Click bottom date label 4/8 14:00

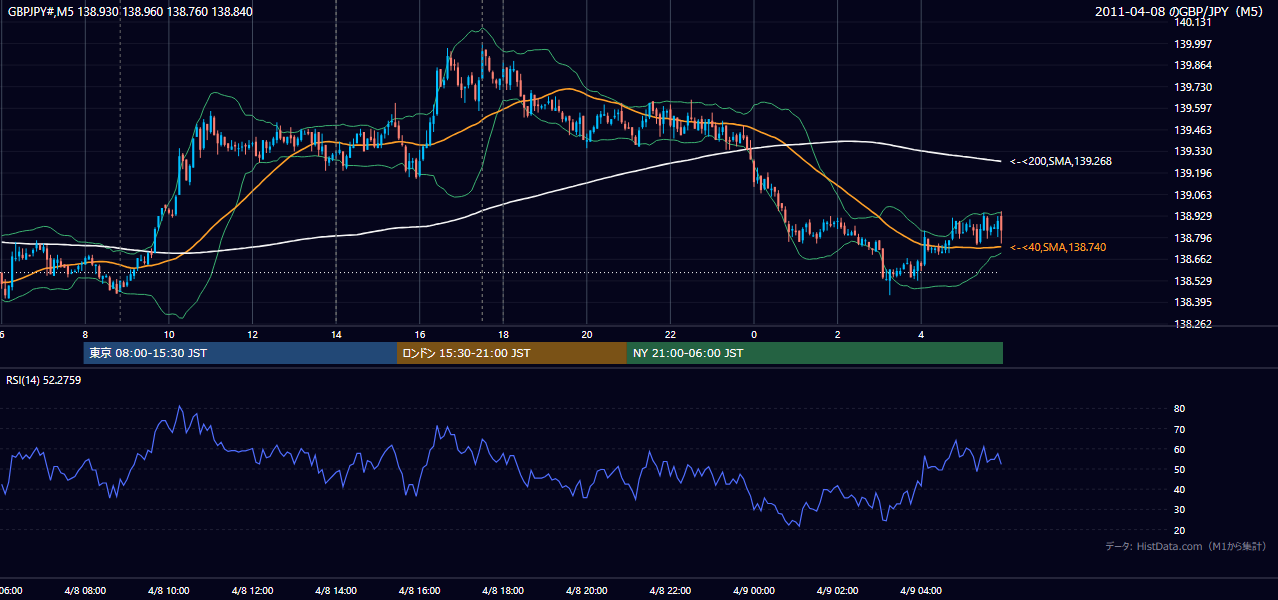pos(335,591)
